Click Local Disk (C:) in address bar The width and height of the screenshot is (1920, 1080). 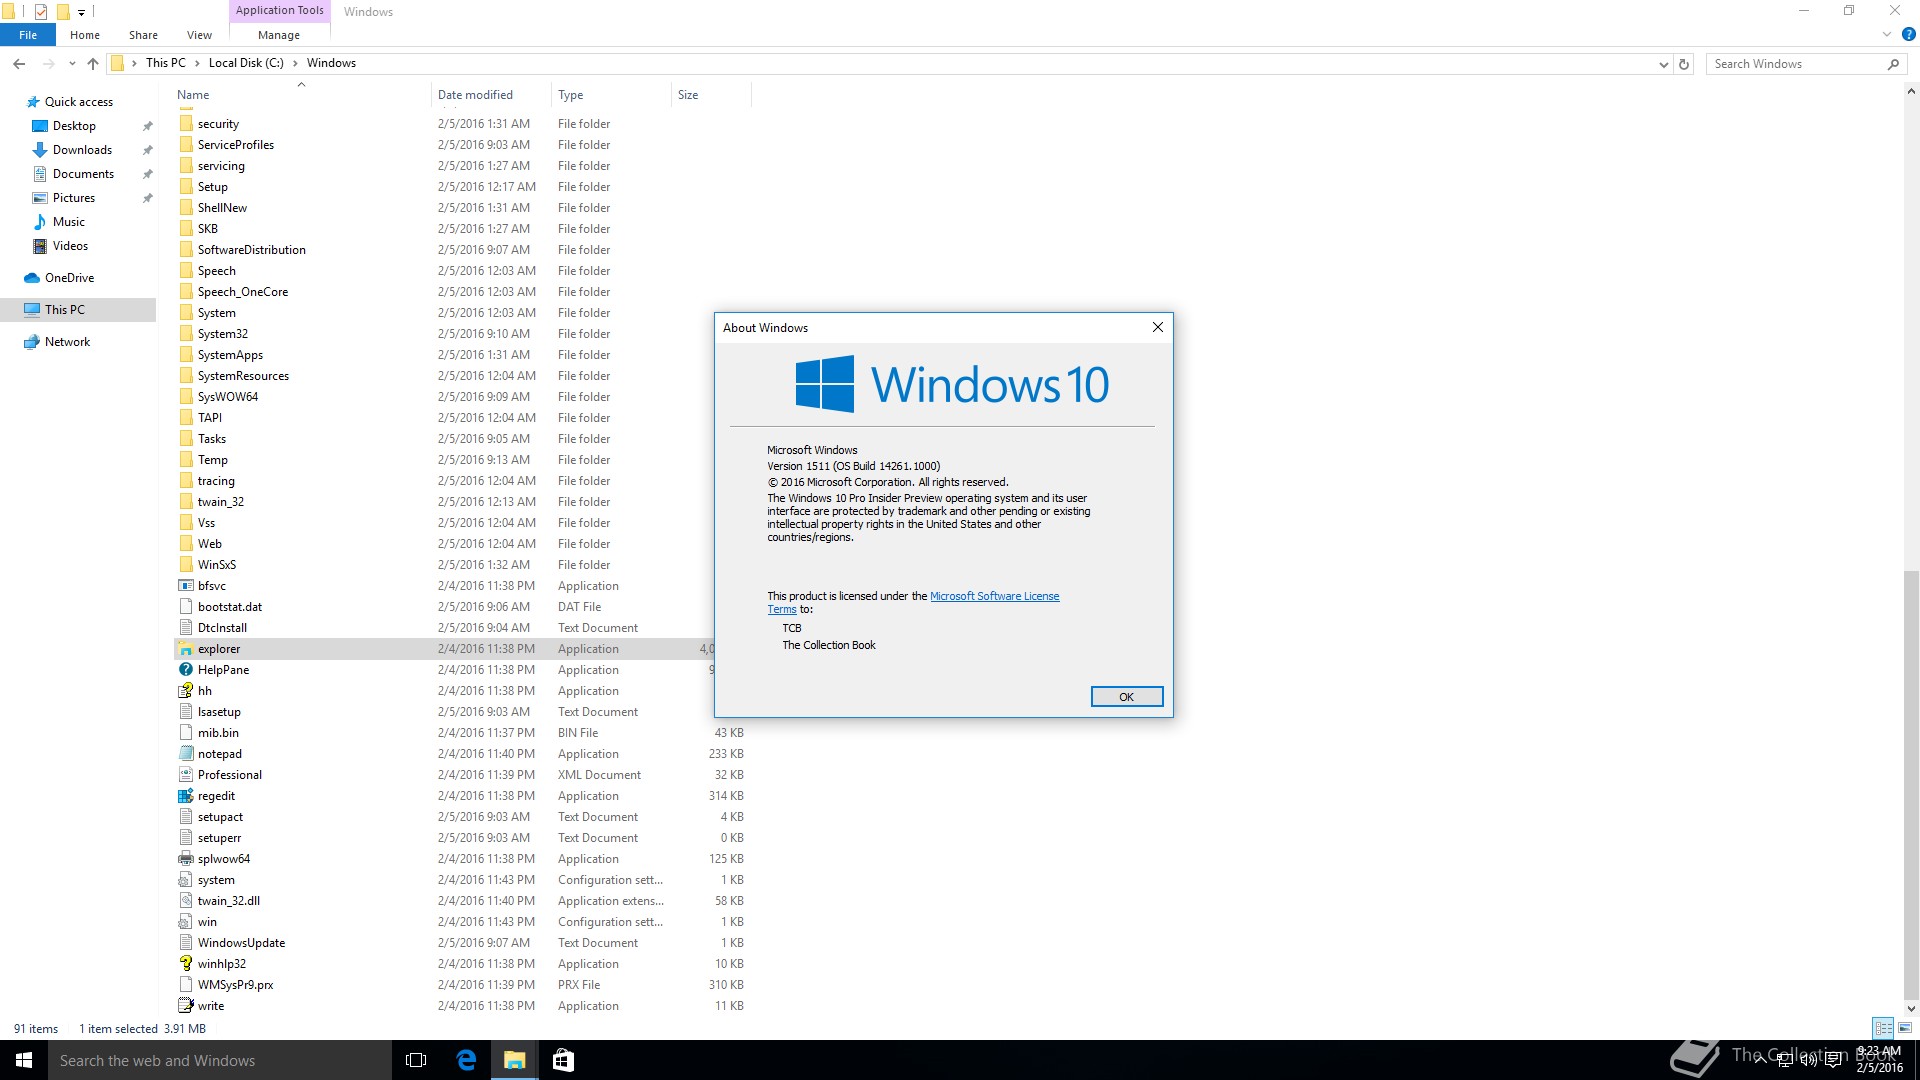246,63
